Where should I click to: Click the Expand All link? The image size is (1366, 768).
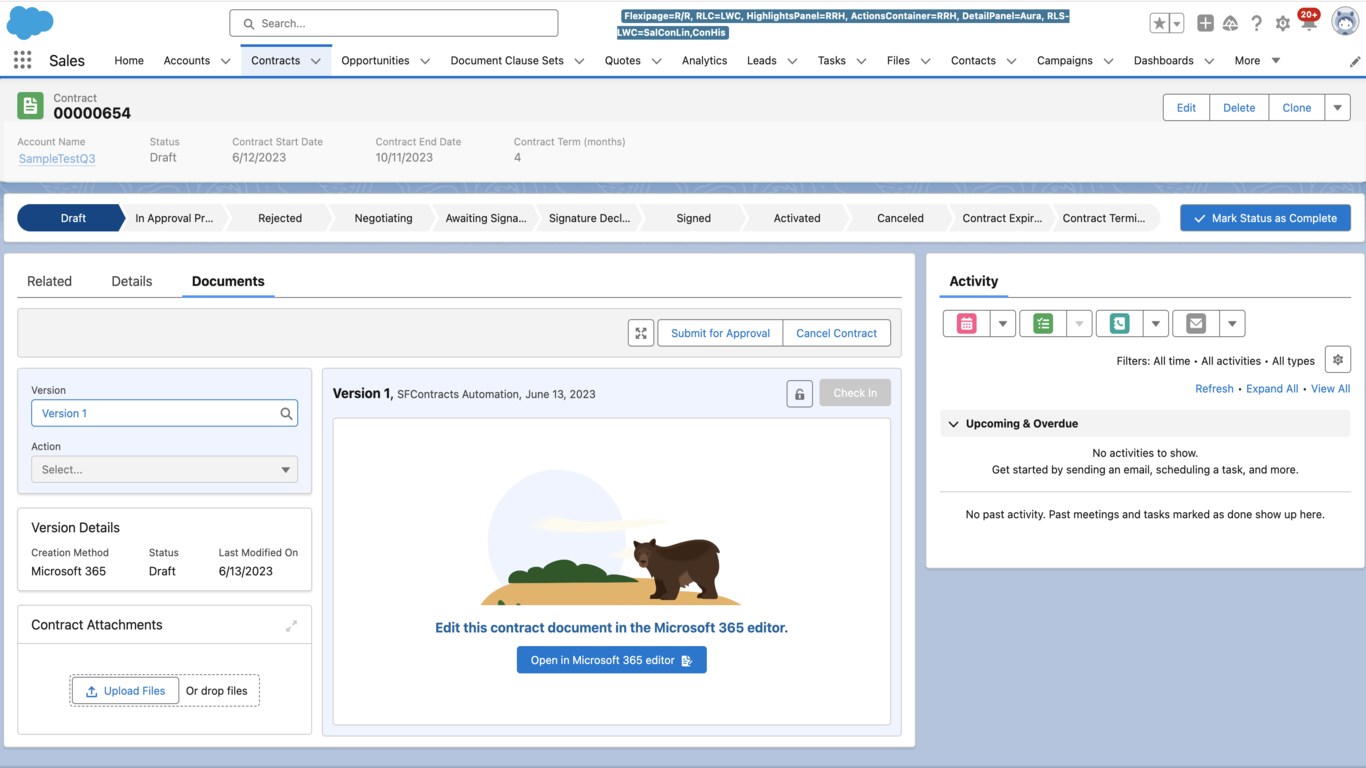tap(1272, 389)
